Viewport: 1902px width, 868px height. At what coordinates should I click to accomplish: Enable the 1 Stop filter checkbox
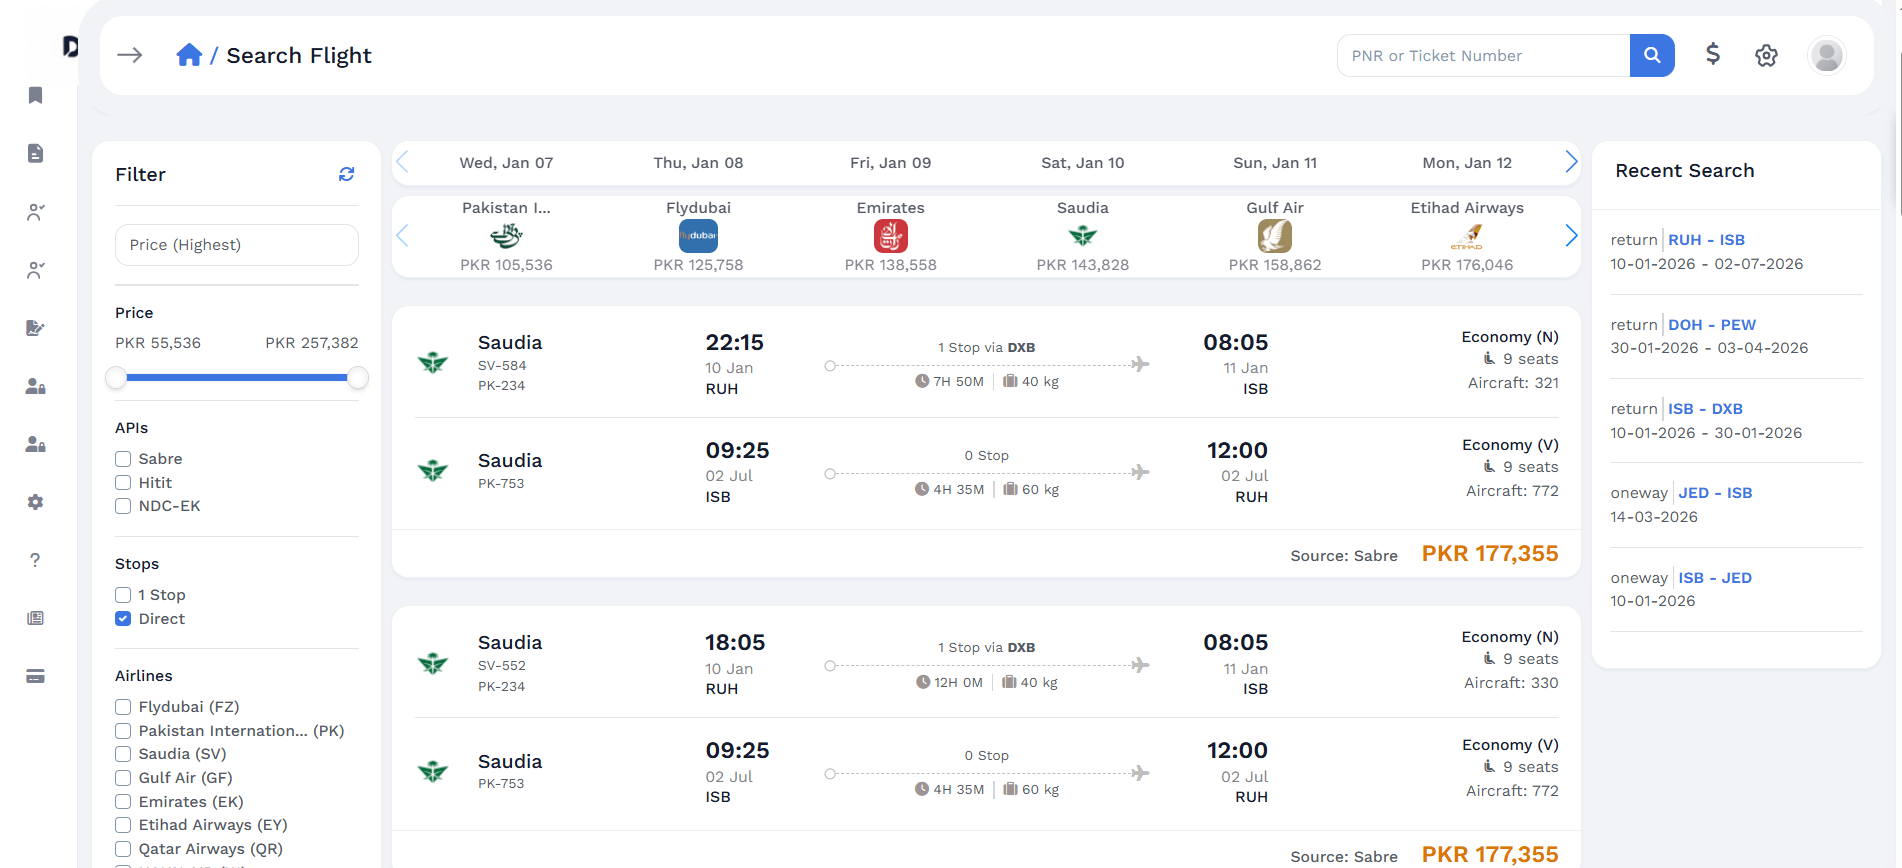tap(123, 595)
